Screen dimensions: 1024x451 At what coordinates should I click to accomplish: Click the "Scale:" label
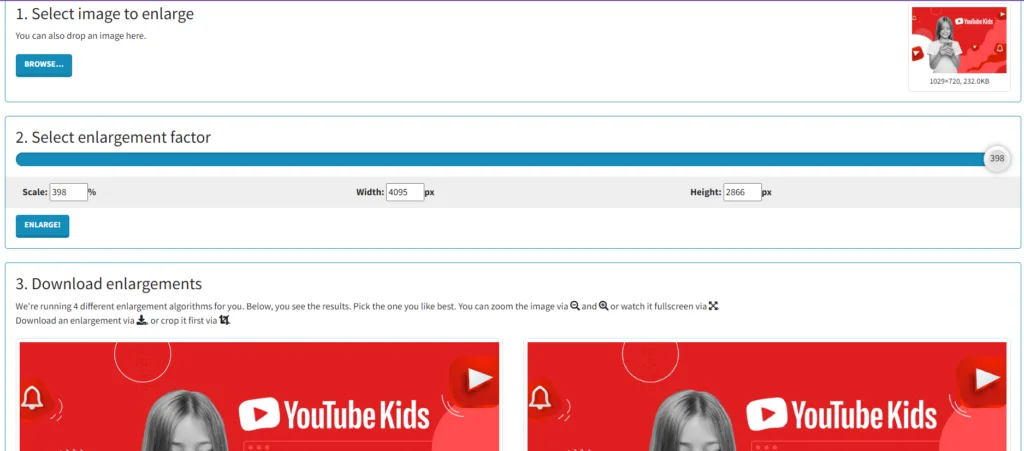point(35,193)
